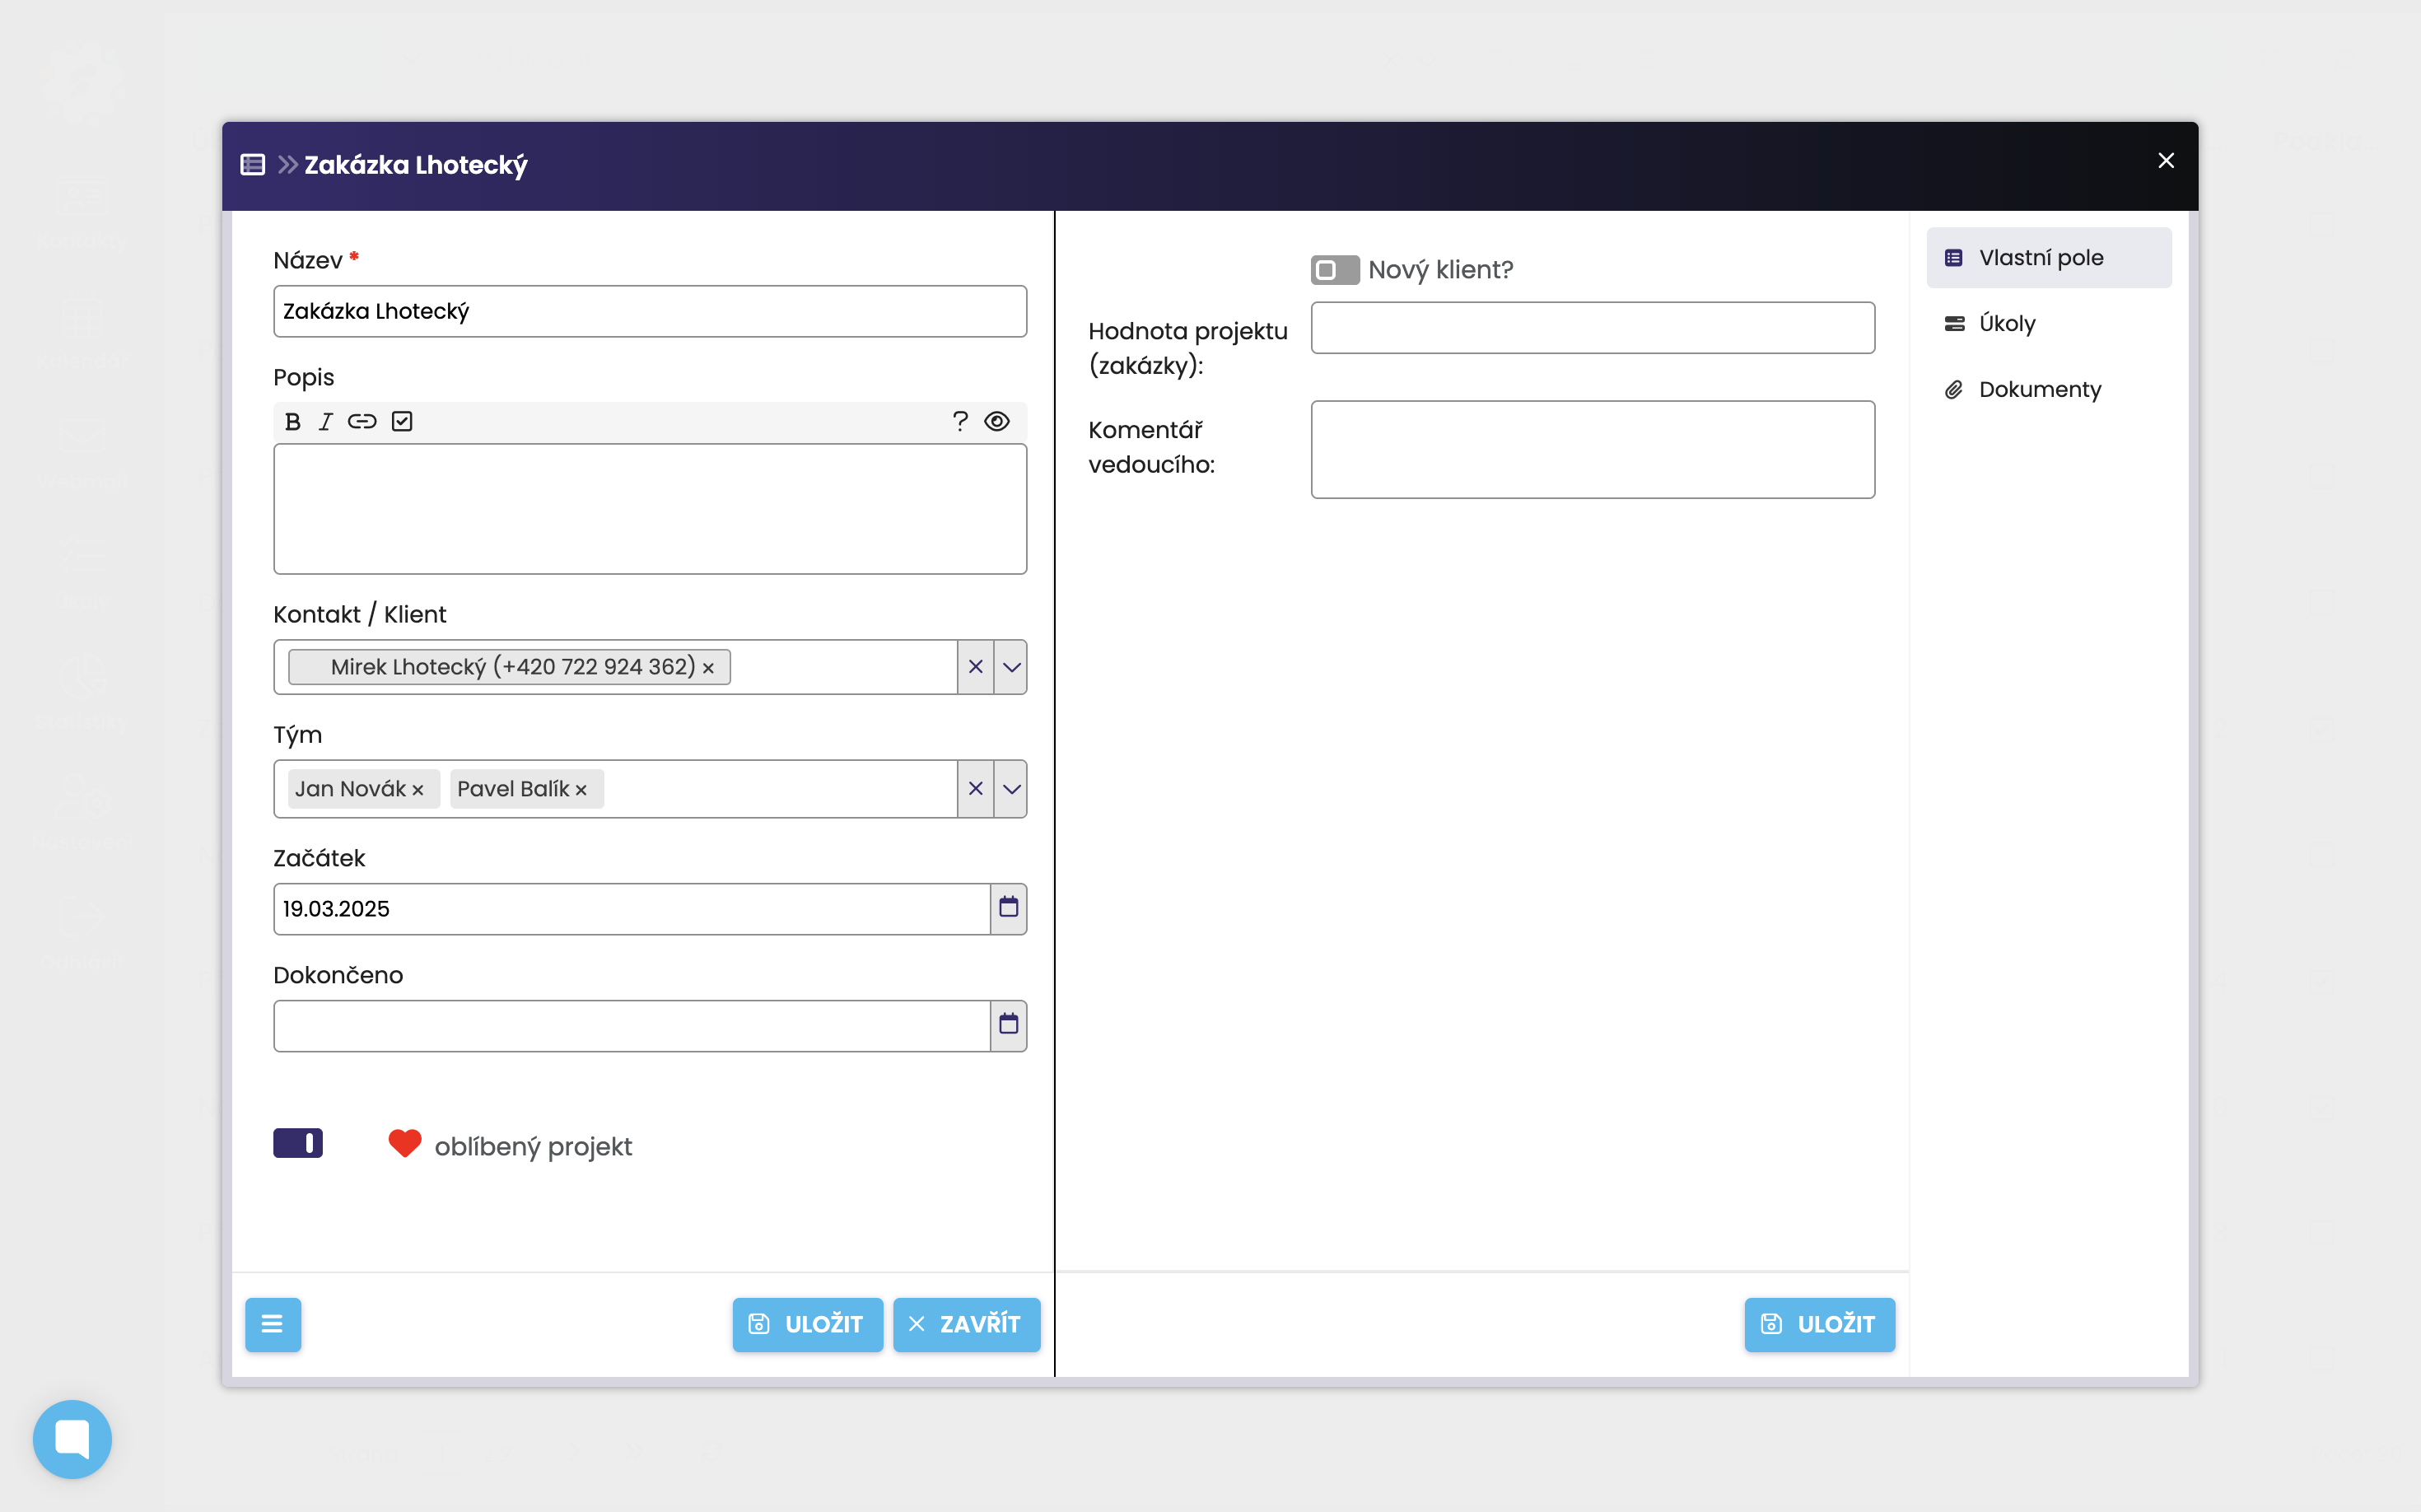Viewport: 2421px width, 1512px height.
Task: Toggle the Nový klient? switch
Action: click(1334, 270)
